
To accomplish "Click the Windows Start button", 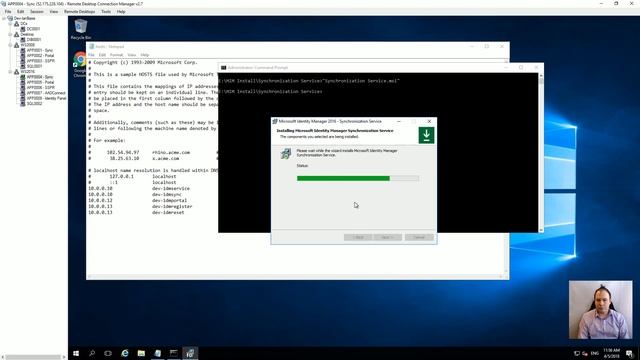I will click(x=76, y=353).
